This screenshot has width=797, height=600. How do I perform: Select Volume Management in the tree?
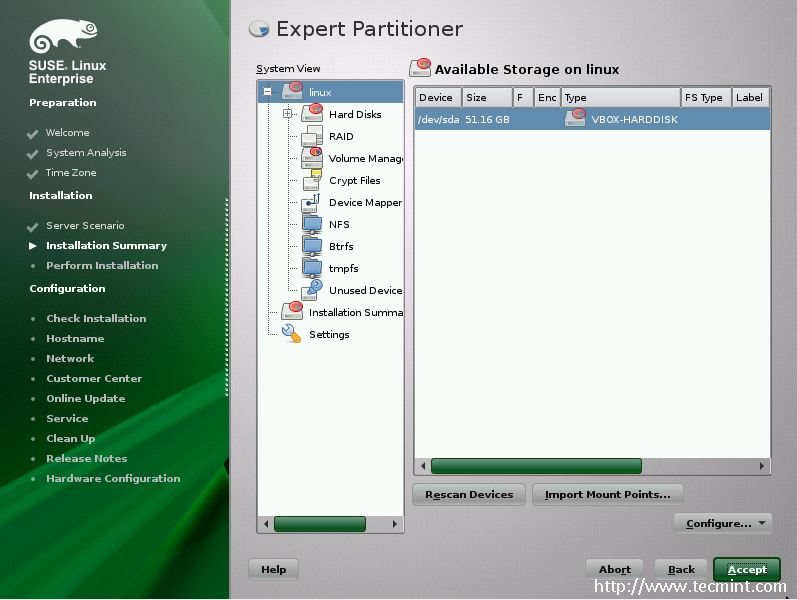click(x=365, y=159)
